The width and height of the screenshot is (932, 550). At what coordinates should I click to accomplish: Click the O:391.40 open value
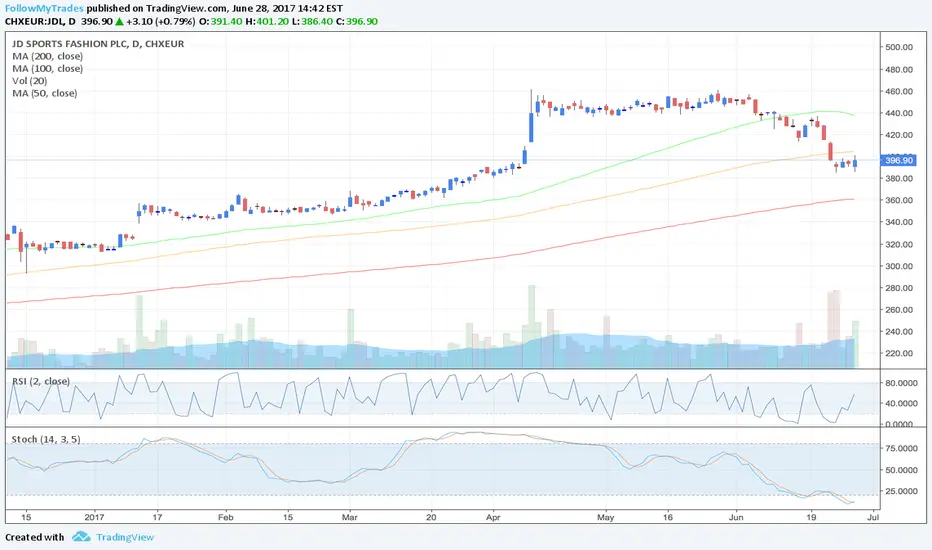[221, 21]
